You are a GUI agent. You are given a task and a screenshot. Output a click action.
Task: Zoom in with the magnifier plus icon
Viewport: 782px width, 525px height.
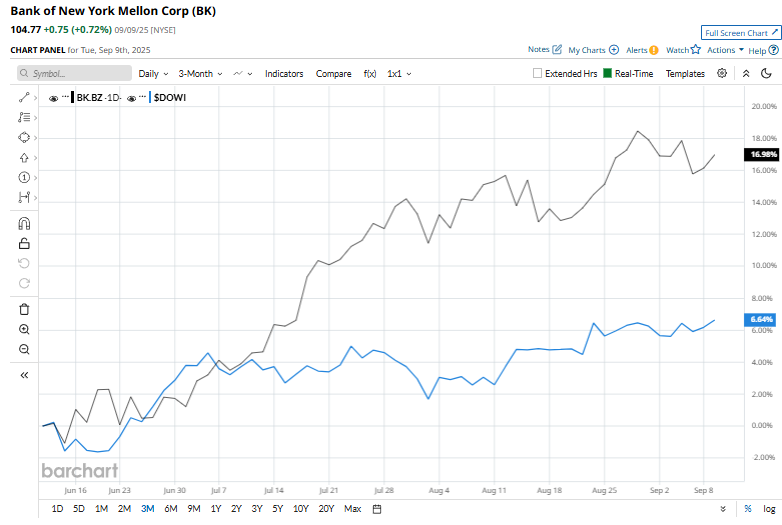point(24,329)
